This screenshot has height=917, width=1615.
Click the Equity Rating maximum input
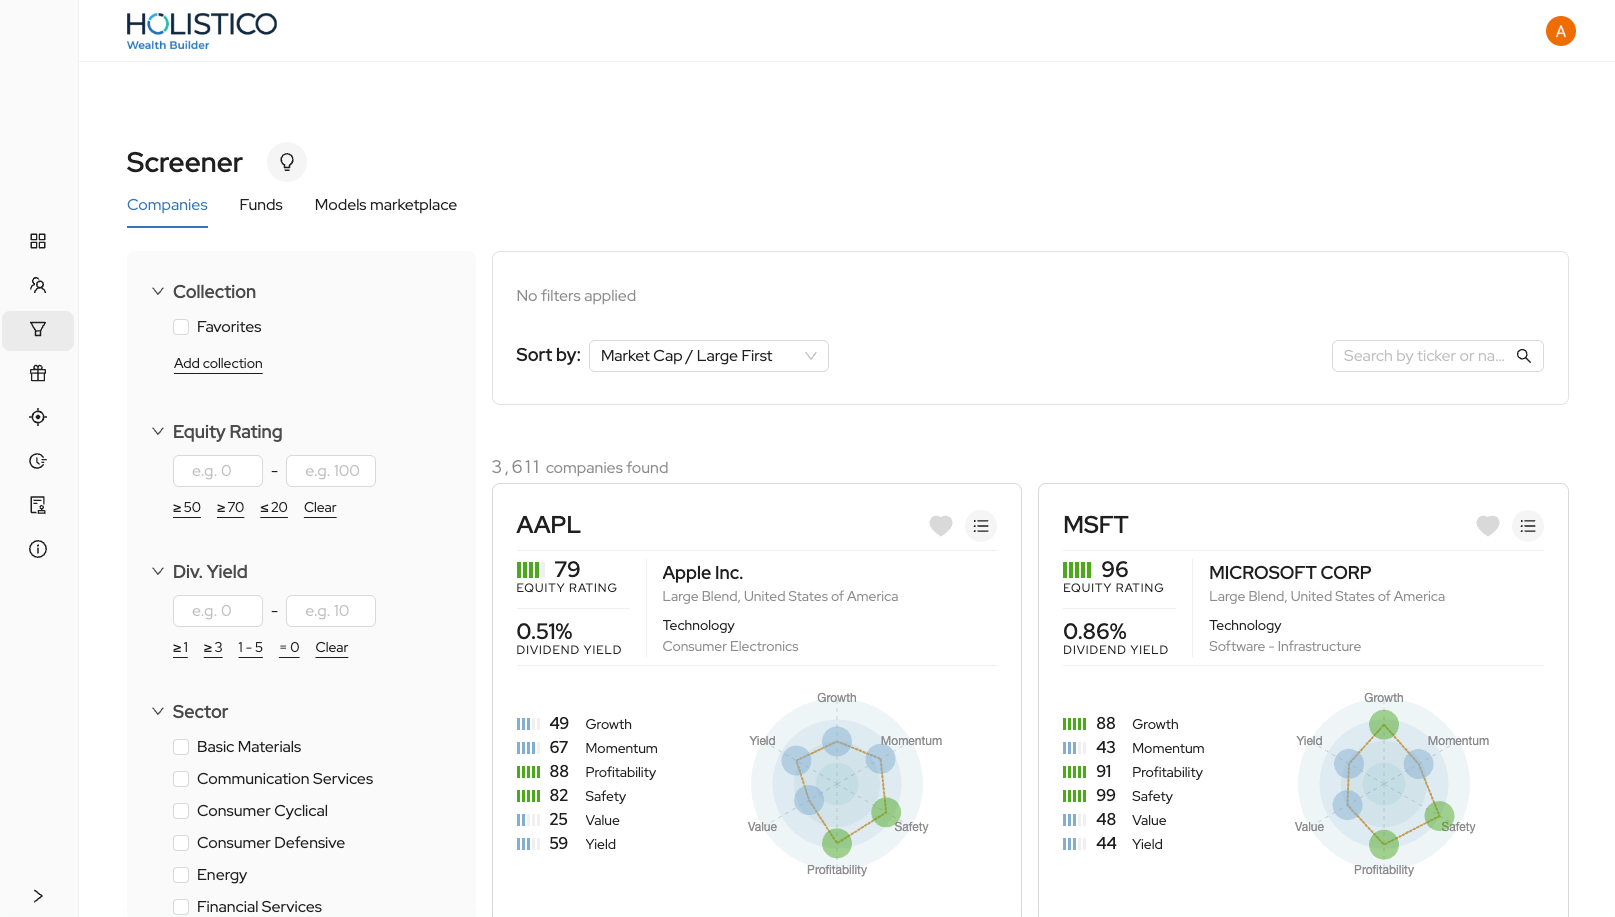pyautogui.click(x=331, y=471)
